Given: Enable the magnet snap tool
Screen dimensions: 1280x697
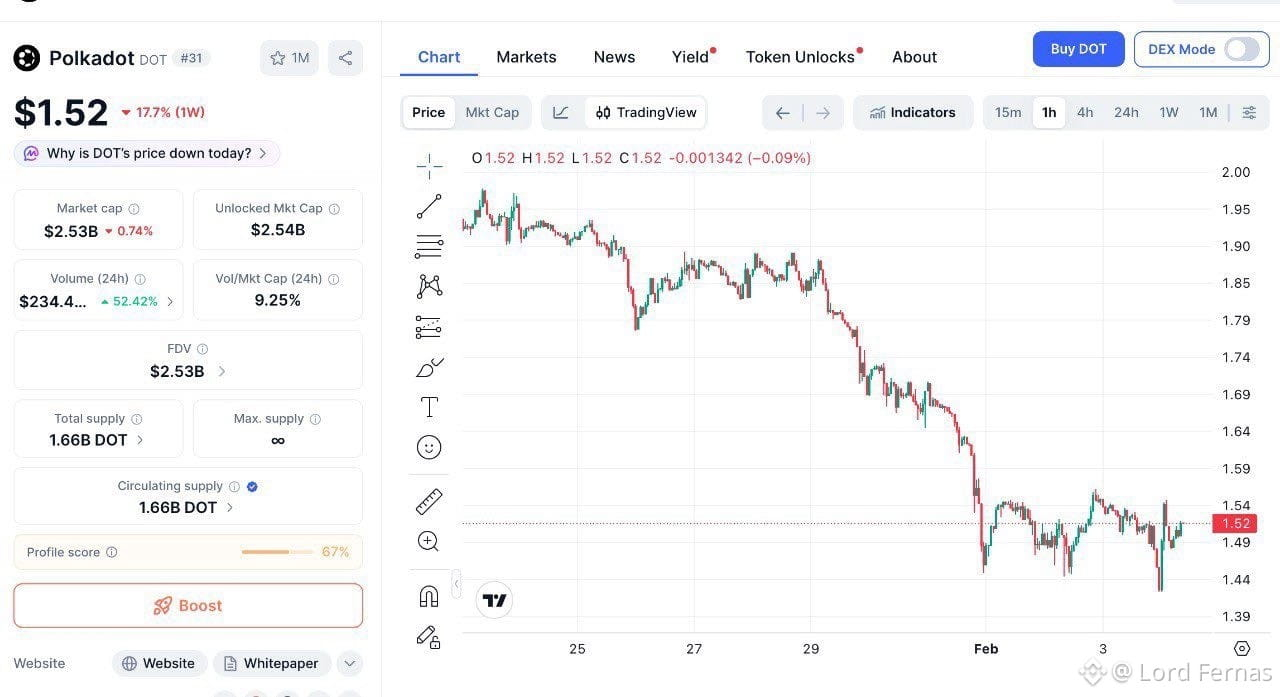Looking at the screenshot, I should 429,597.
